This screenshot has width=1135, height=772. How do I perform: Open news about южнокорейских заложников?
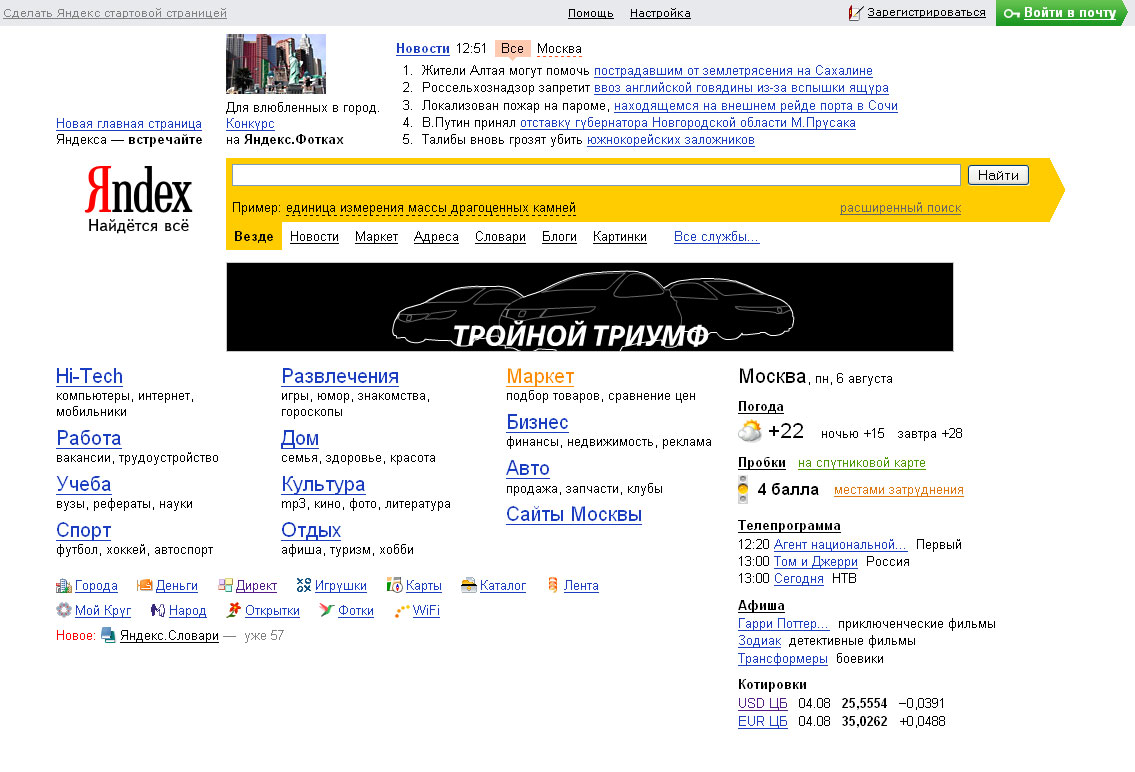[670, 140]
